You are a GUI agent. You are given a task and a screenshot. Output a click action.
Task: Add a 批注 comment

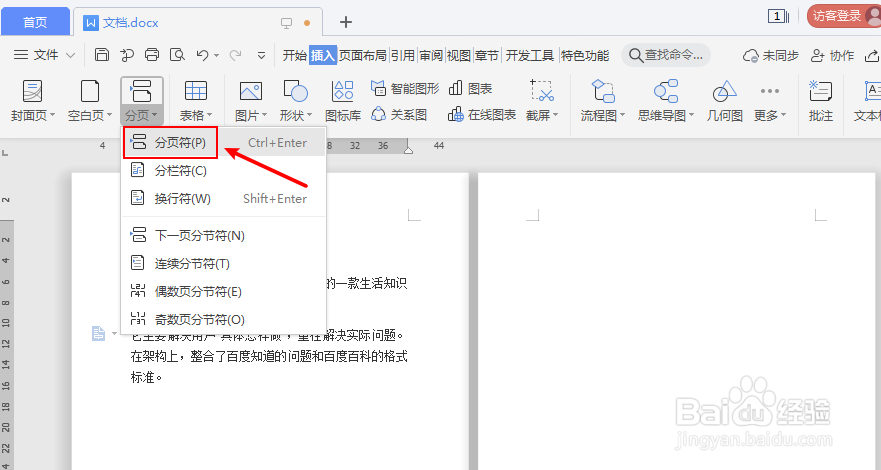tap(820, 101)
